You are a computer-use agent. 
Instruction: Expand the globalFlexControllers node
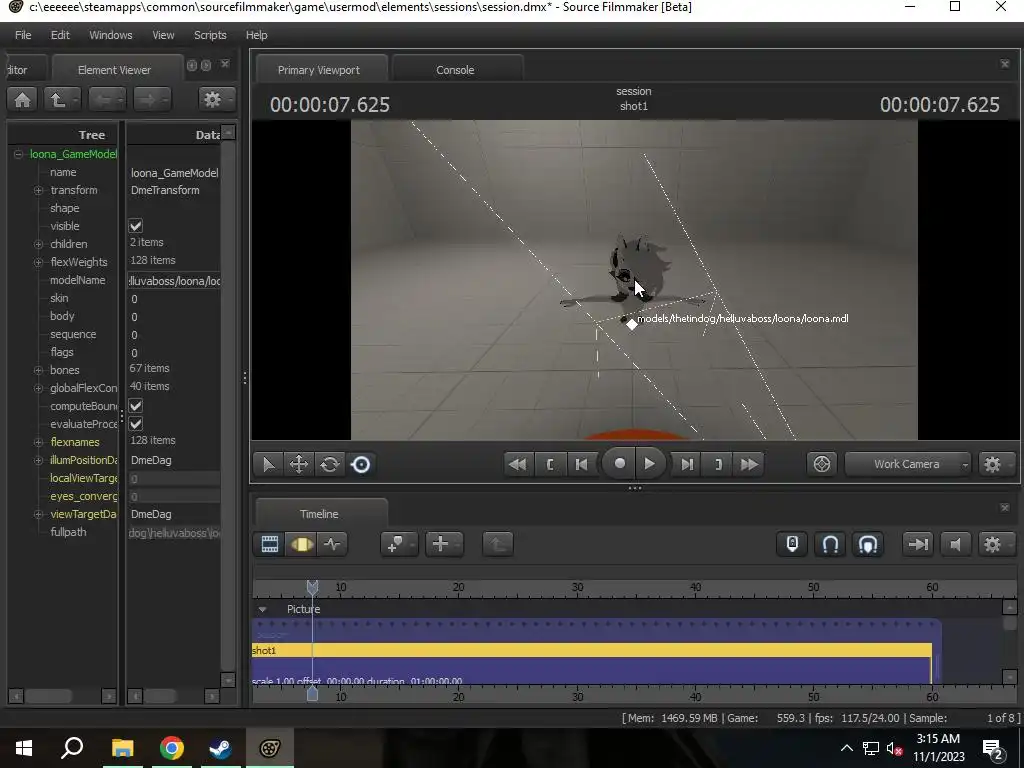pyautogui.click(x=39, y=388)
